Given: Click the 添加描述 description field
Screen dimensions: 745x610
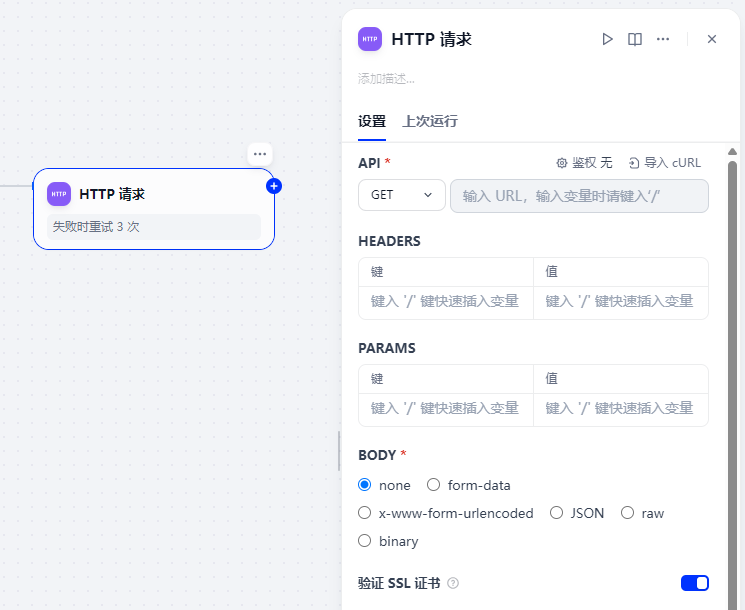Looking at the screenshot, I should click(386, 79).
